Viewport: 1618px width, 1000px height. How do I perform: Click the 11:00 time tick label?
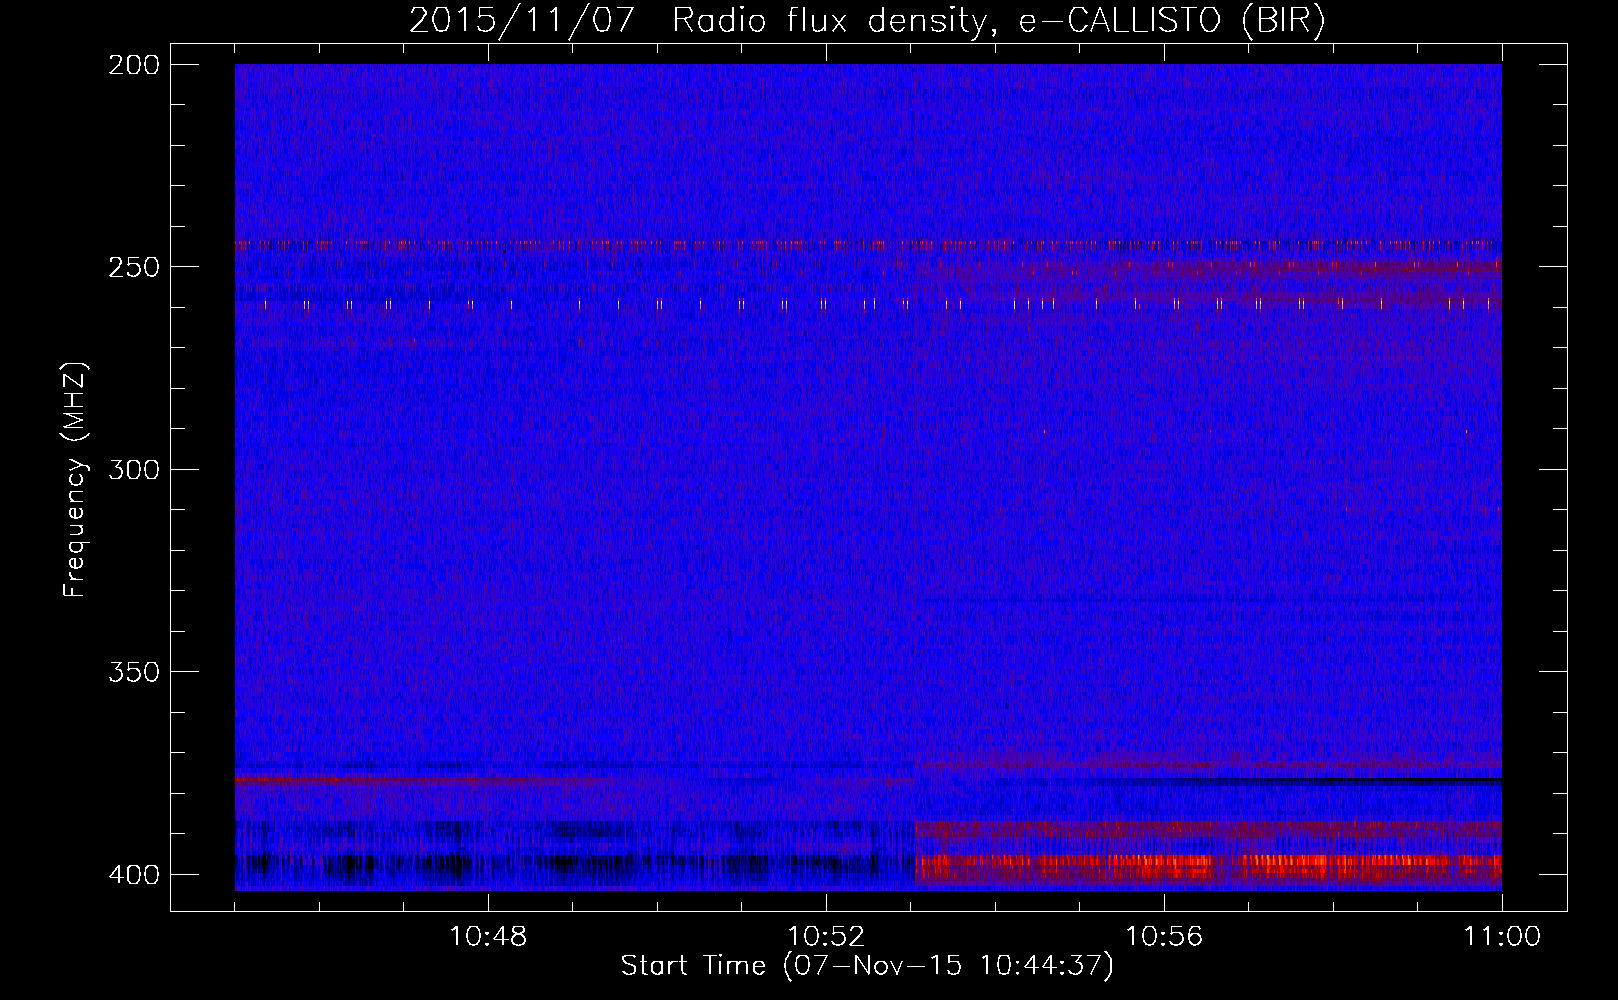(x=1502, y=937)
